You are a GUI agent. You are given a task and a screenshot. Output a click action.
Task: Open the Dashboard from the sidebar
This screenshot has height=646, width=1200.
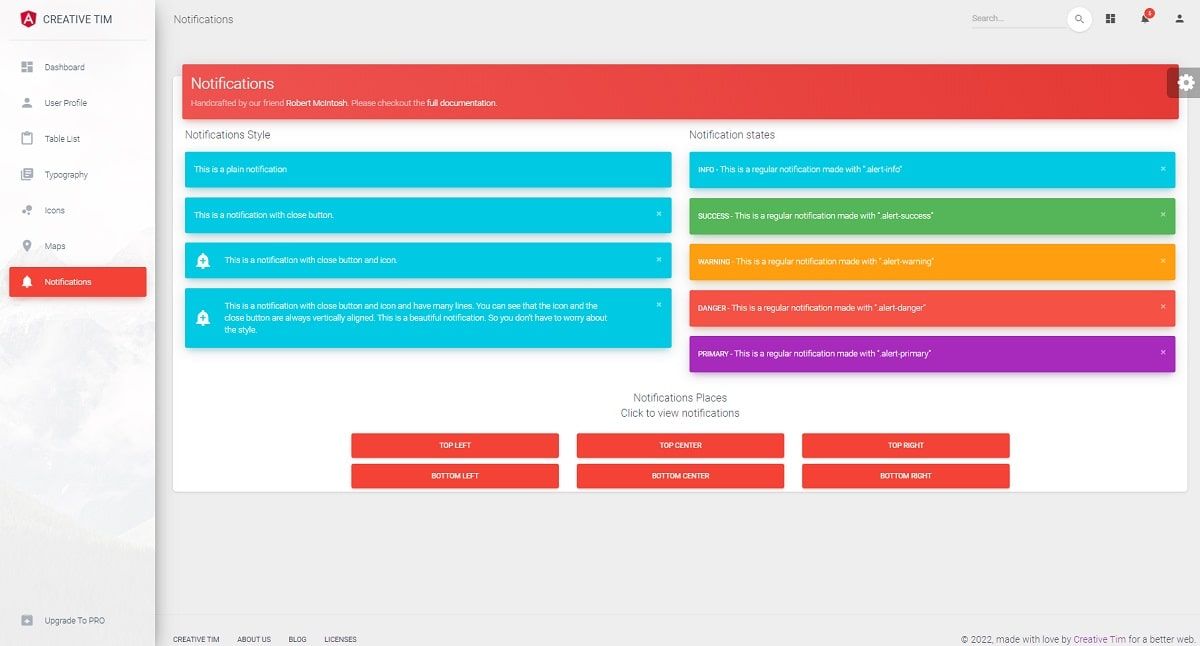pos(63,67)
